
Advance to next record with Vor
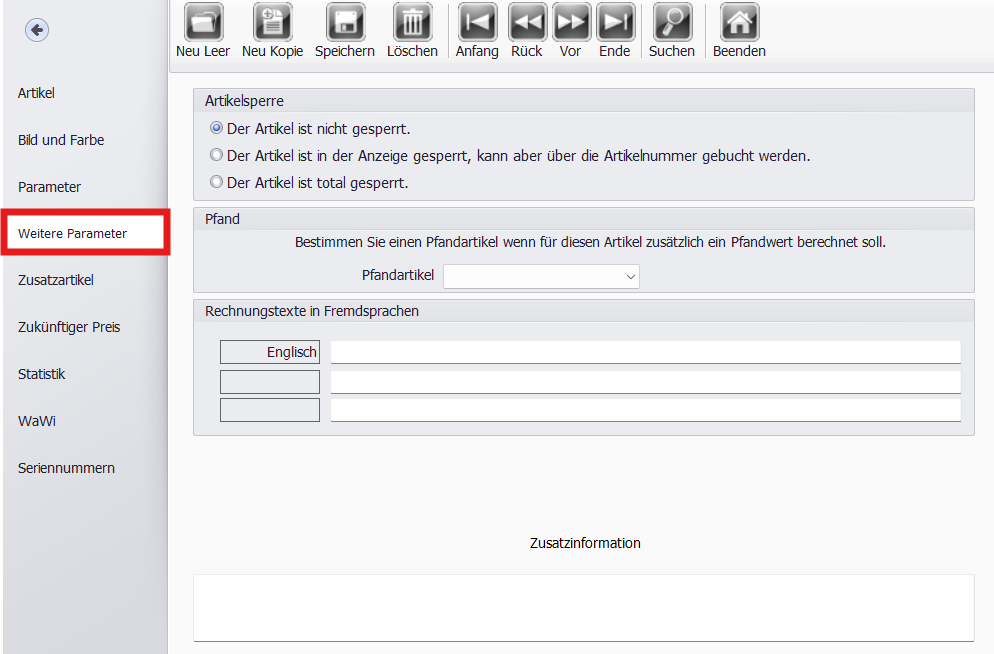[570, 23]
